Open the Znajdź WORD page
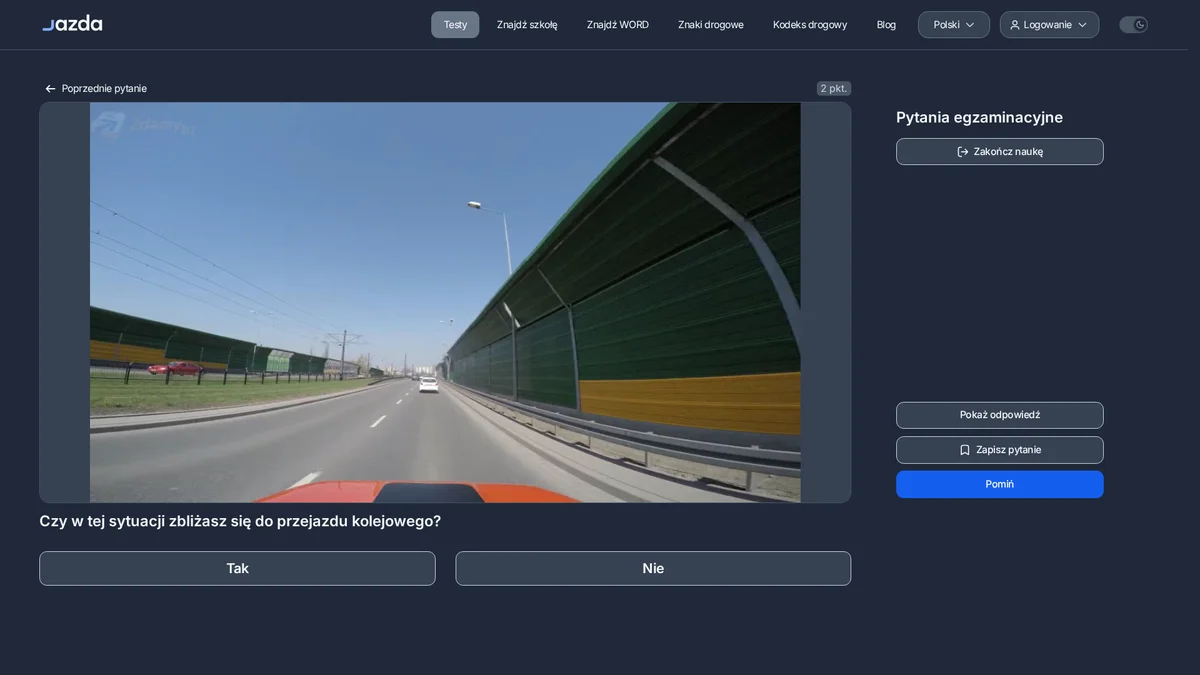The height and width of the screenshot is (675, 1200). 618,25
